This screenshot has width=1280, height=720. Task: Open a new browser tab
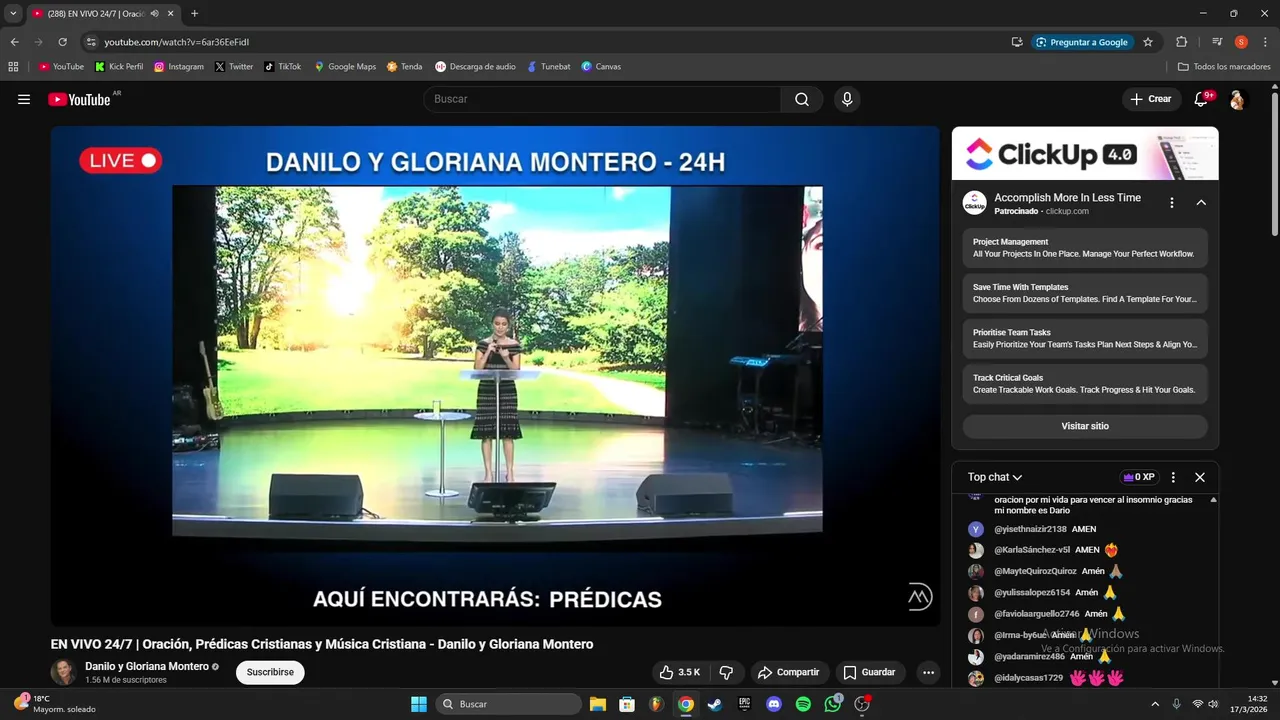point(194,14)
